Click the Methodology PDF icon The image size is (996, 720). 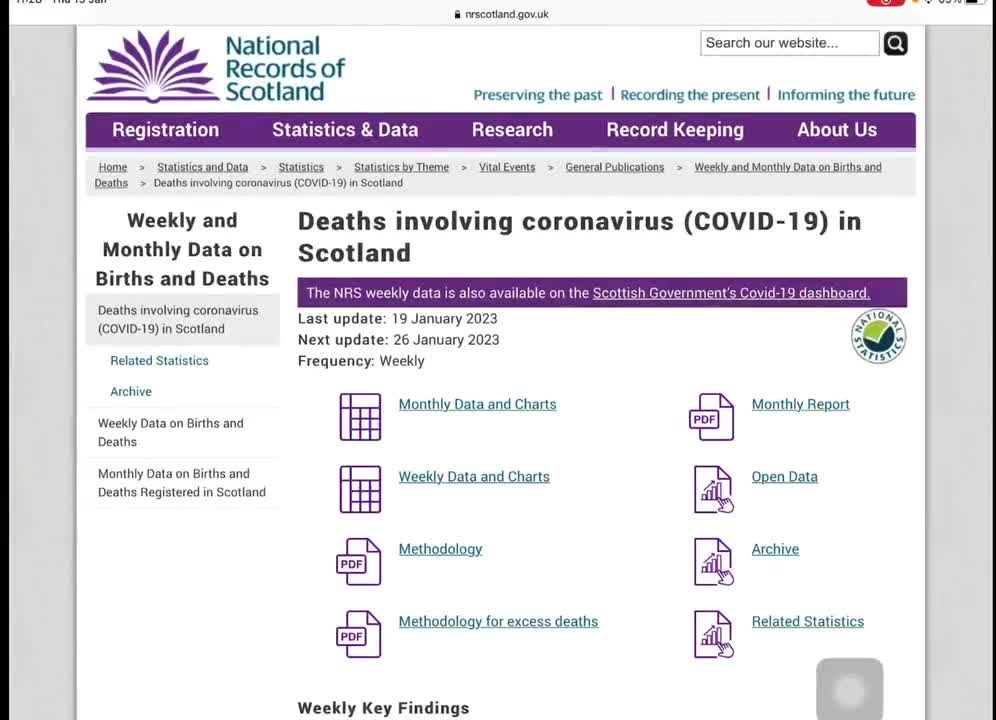[358, 561]
